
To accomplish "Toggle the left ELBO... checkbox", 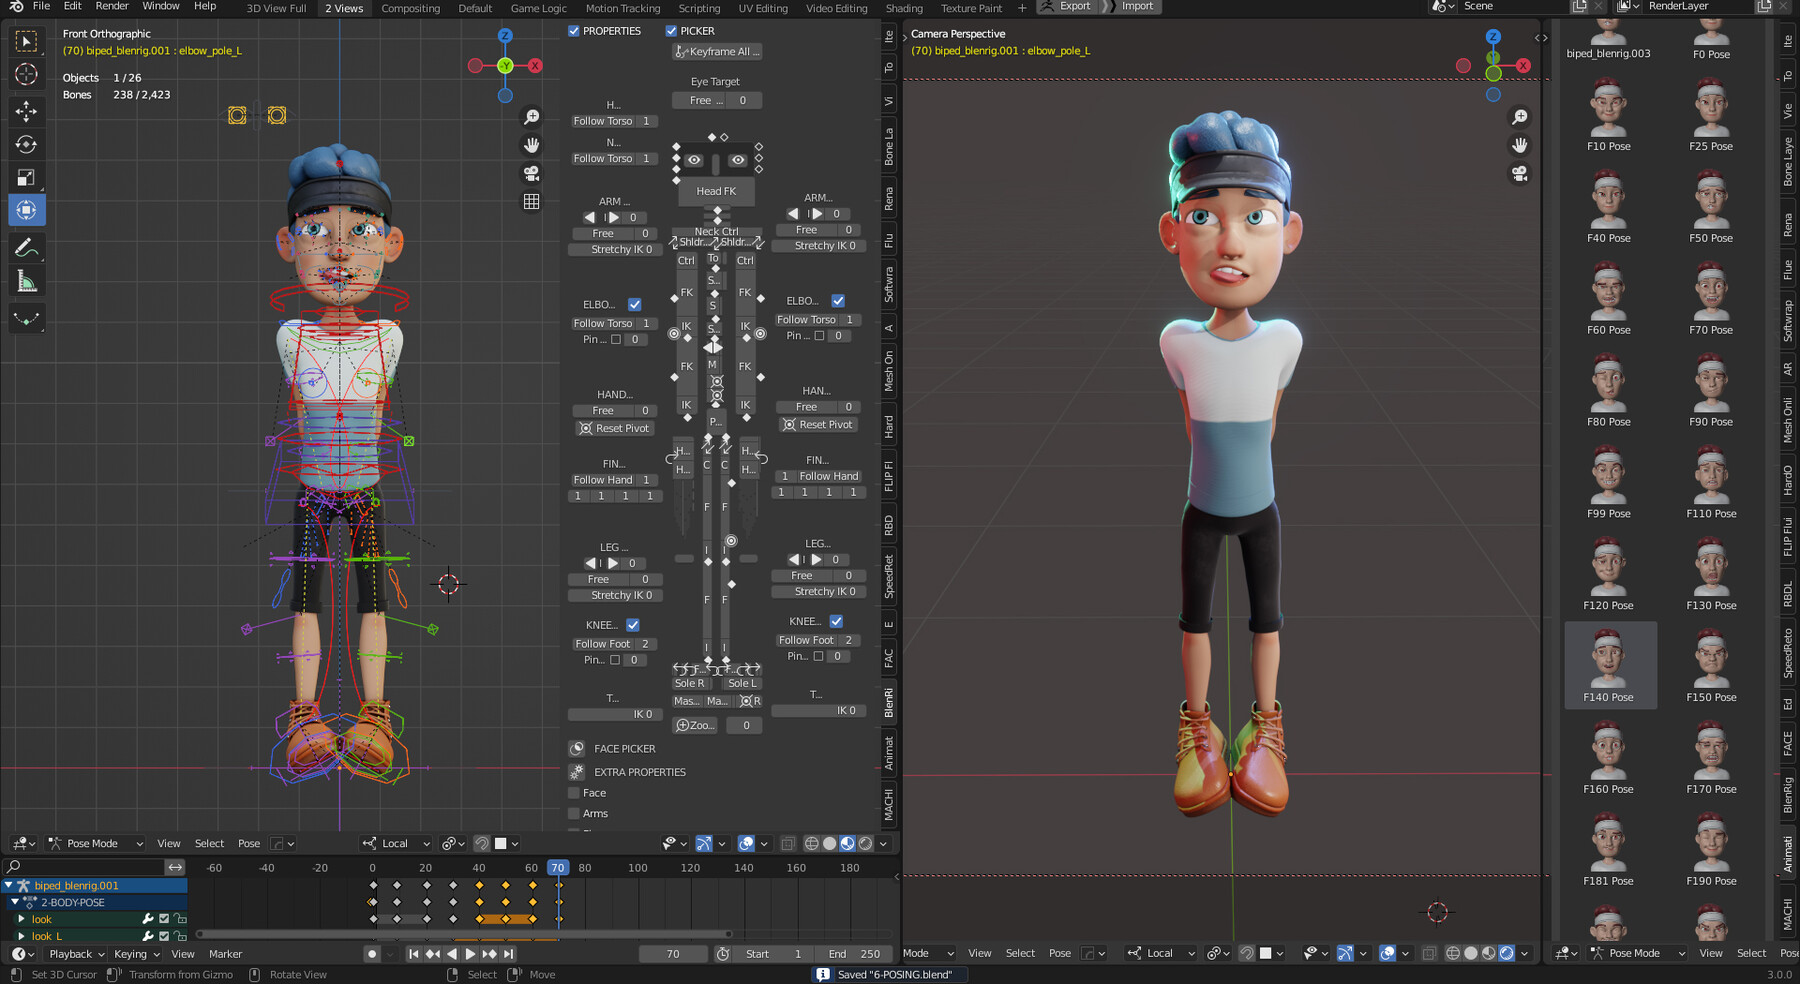I will (634, 304).
